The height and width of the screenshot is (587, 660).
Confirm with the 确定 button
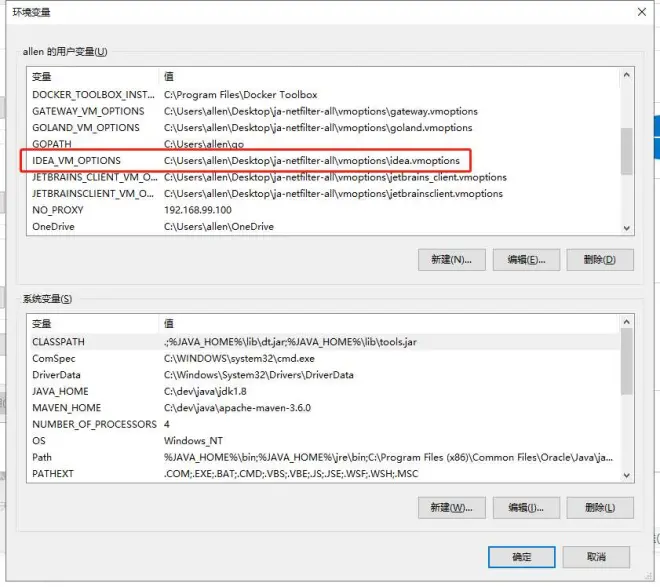(522, 557)
